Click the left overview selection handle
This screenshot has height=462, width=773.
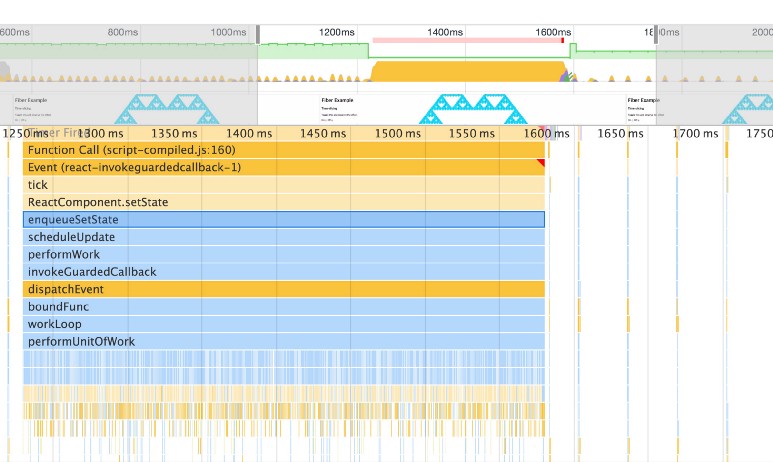[259, 33]
